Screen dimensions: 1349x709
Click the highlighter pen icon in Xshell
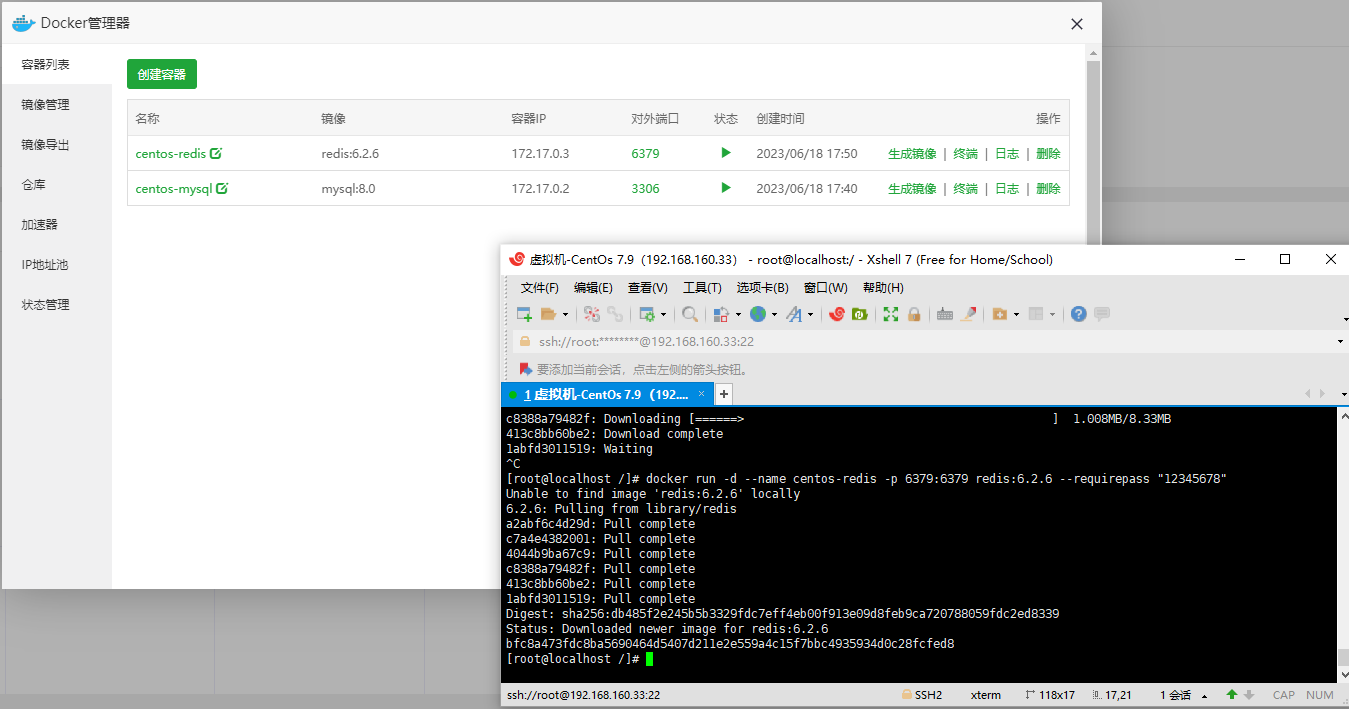coord(968,314)
